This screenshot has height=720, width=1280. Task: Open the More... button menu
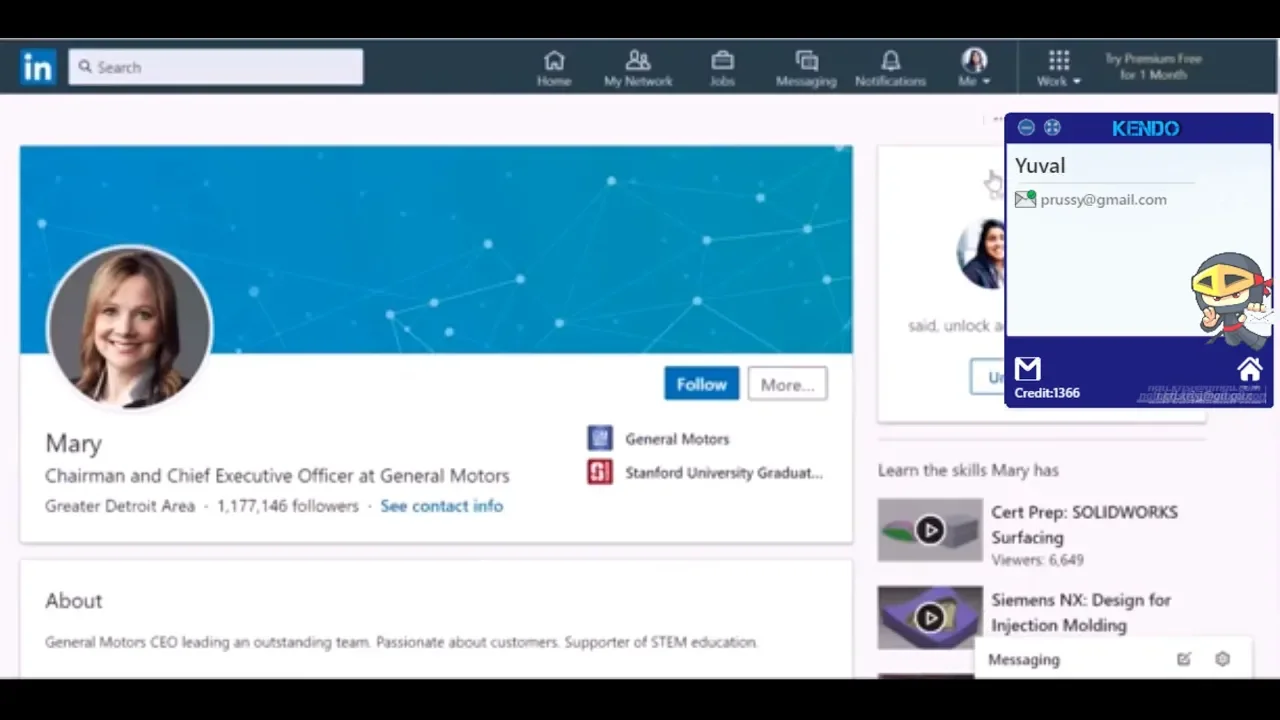click(x=787, y=384)
